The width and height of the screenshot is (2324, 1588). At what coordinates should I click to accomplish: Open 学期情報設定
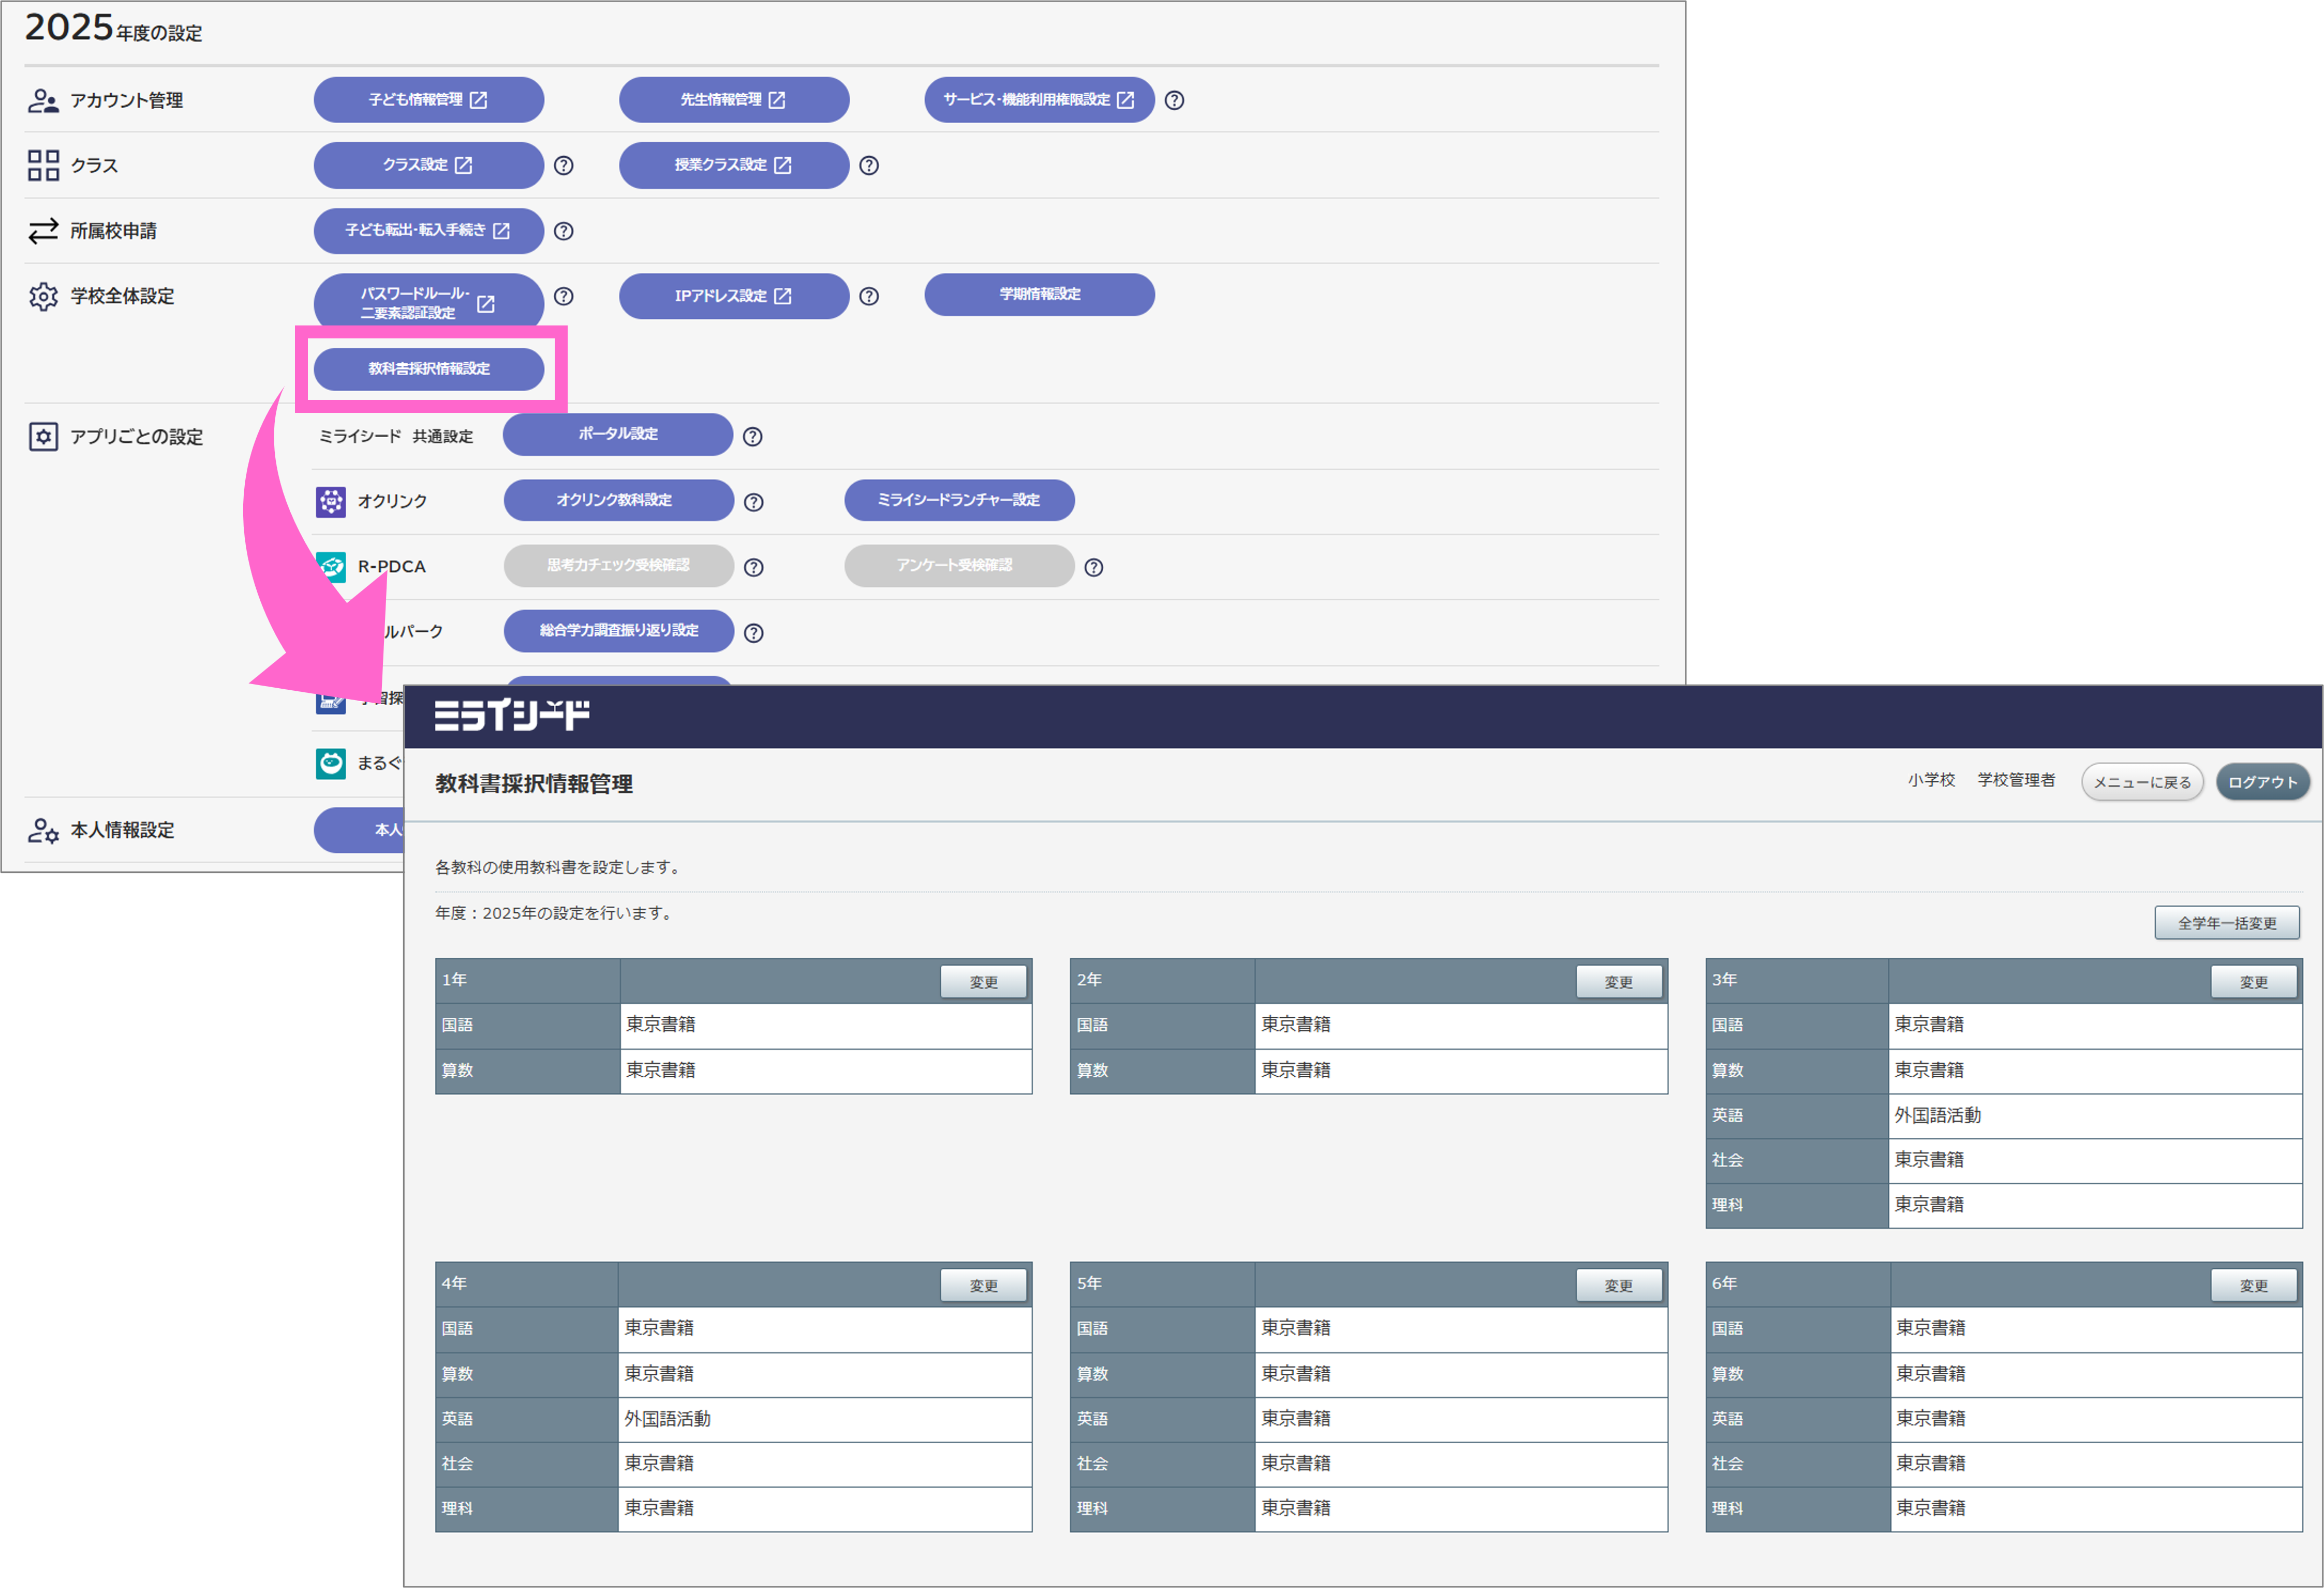tap(1039, 294)
